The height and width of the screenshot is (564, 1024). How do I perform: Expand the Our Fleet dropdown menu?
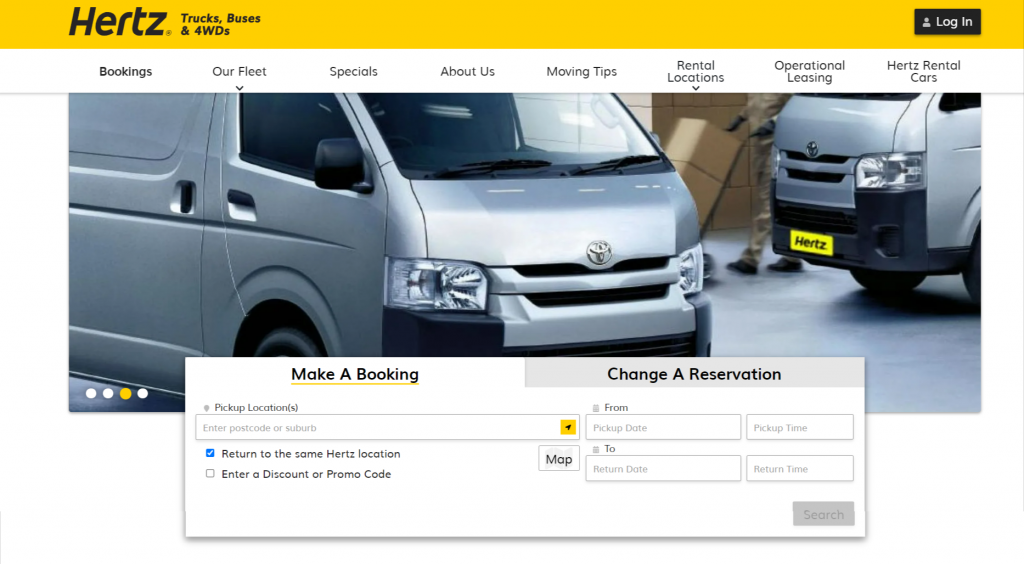point(239,73)
